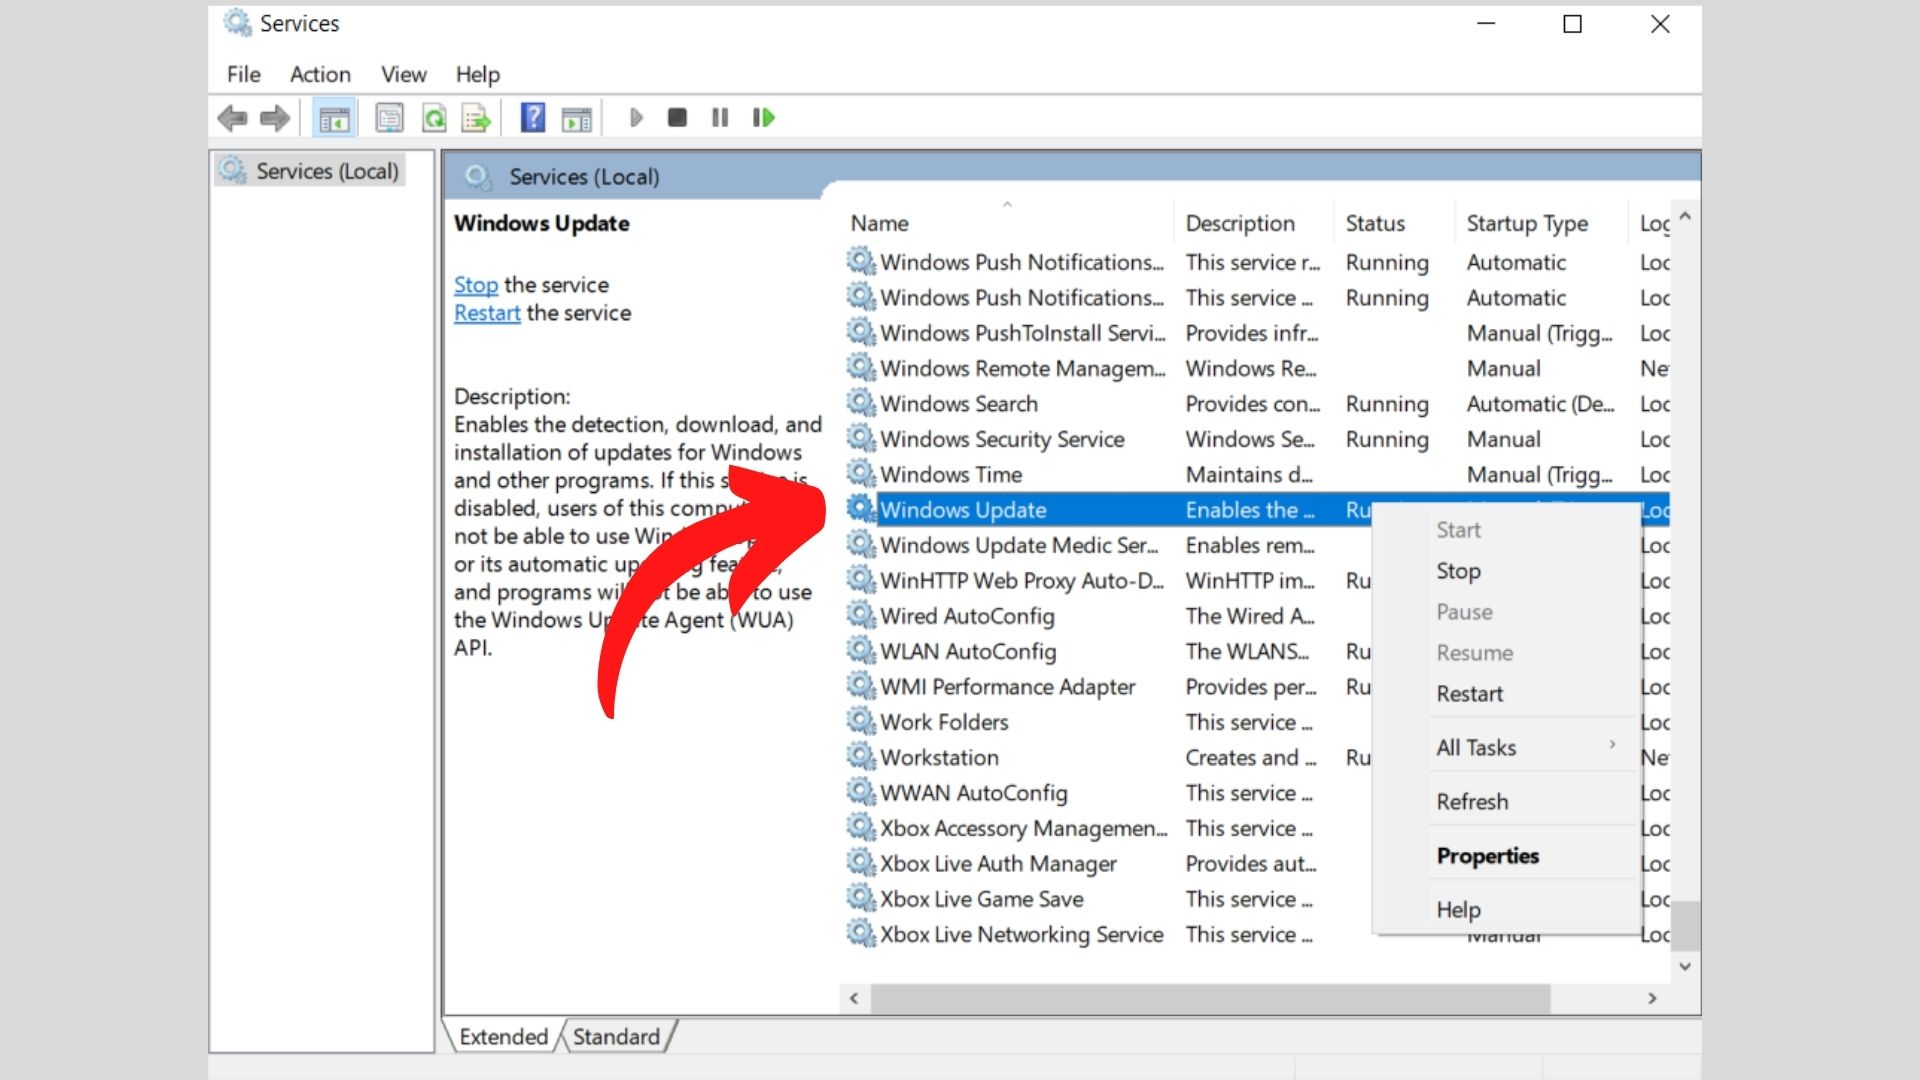Open the View menu
Screen dimensions: 1920x1080
pos(403,74)
